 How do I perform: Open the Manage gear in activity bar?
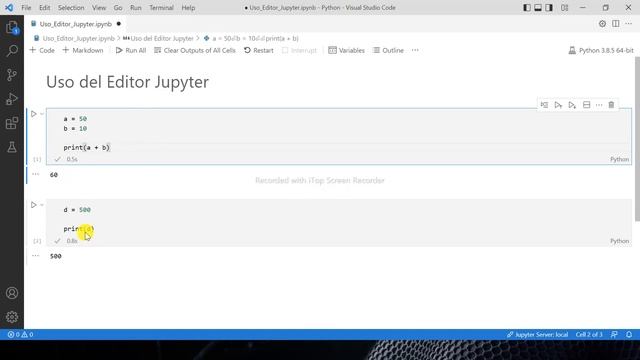click(x=12, y=317)
